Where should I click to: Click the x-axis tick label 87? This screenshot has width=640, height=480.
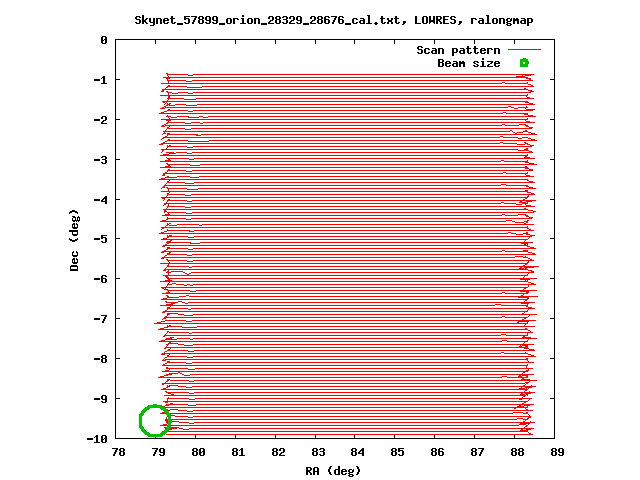click(478, 452)
